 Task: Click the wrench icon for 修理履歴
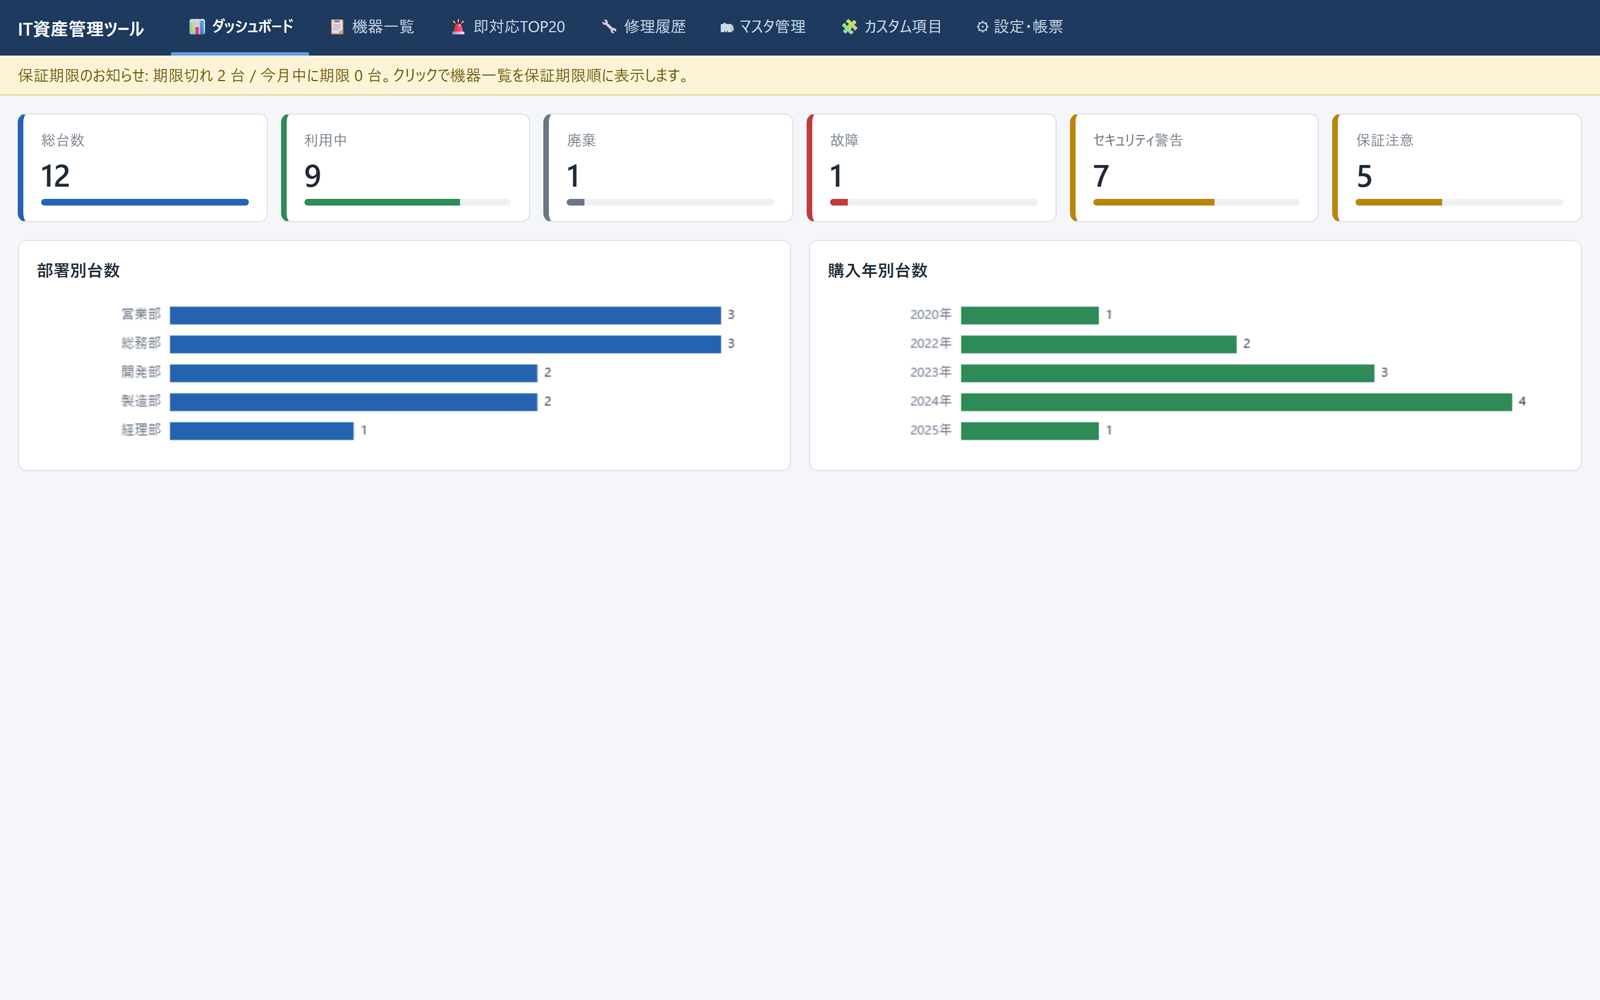(x=609, y=27)
